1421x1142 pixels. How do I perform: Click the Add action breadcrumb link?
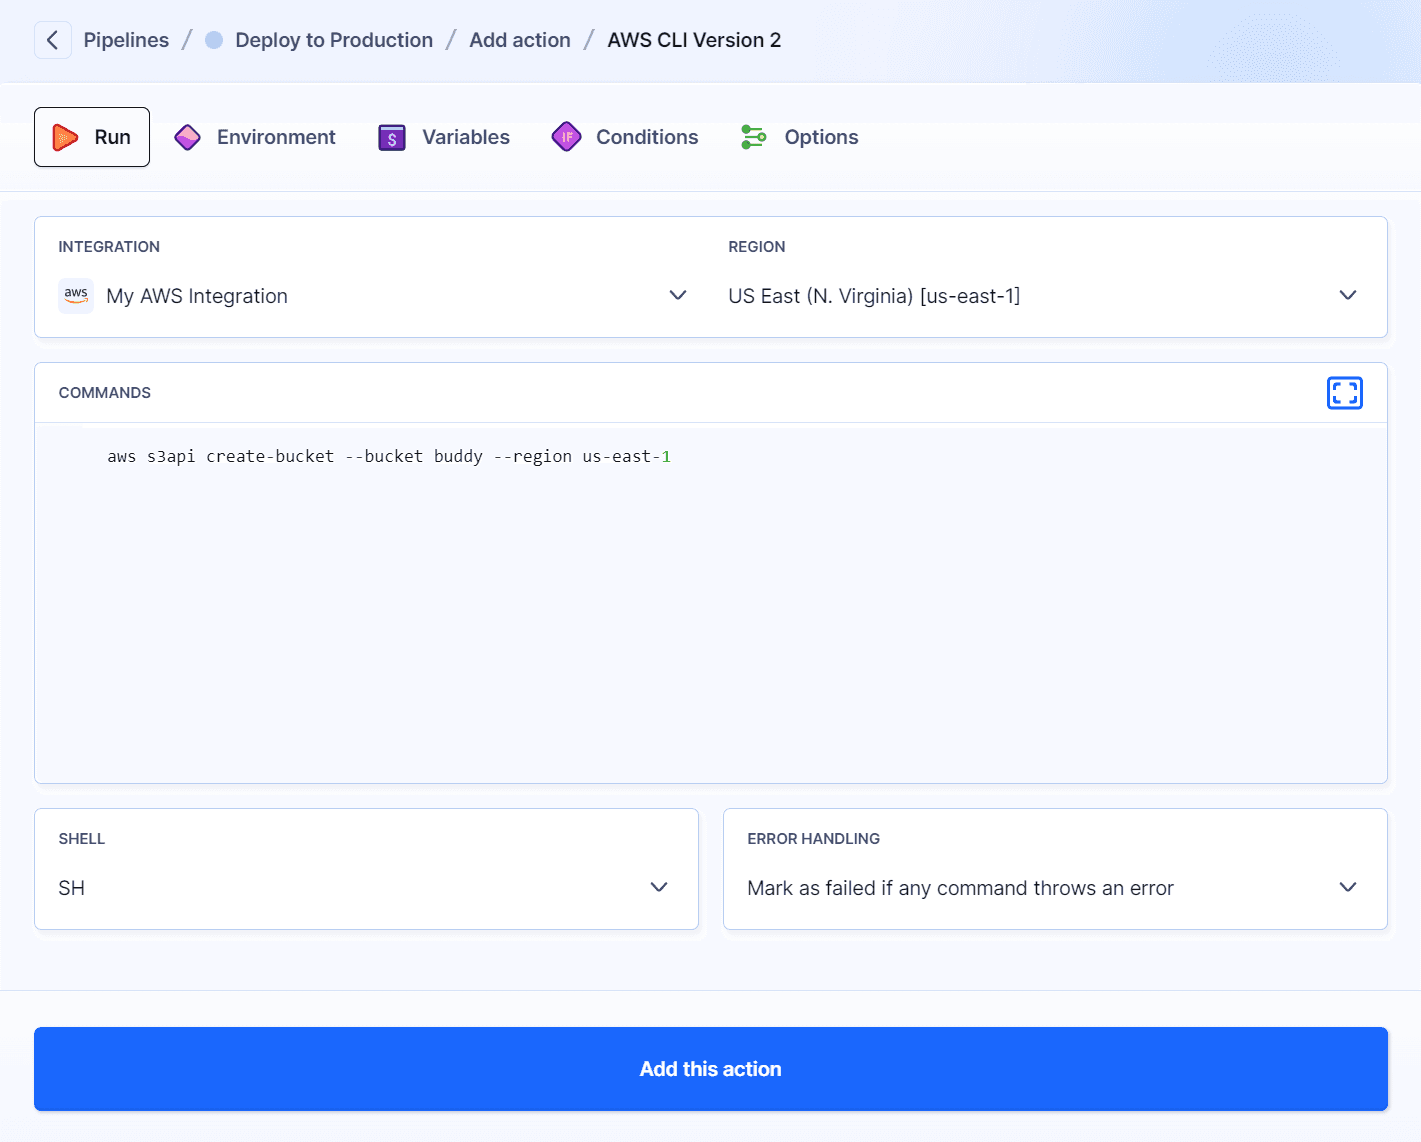click(520, 40)
